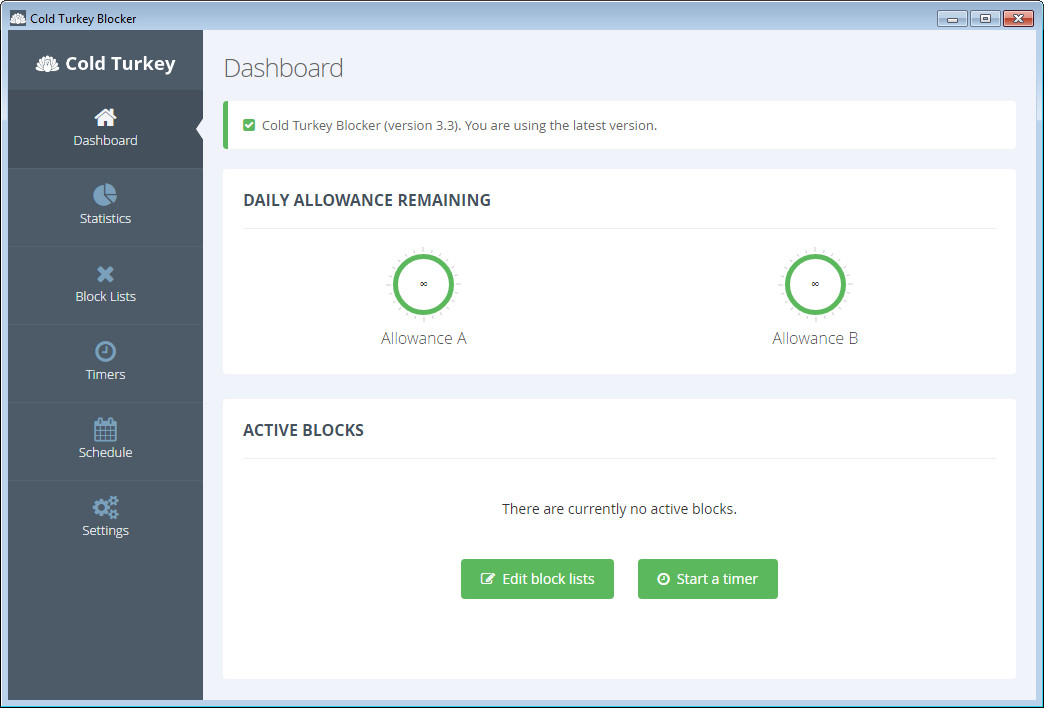Viewport: 1044px width, 708px height.
Task: Click the Cold Turkey logo in sidebar header
Action: 47,64
